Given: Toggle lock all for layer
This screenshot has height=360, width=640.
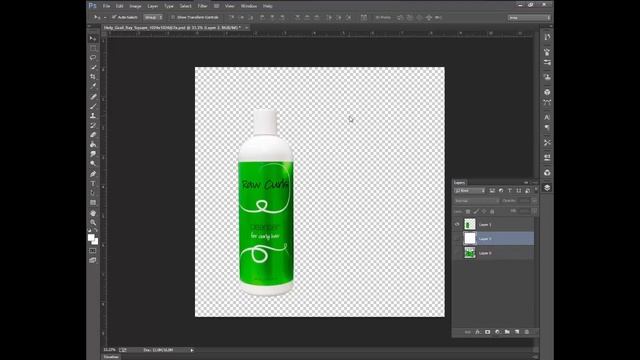Looking at the screenshot, I should [x=492, y=211].
